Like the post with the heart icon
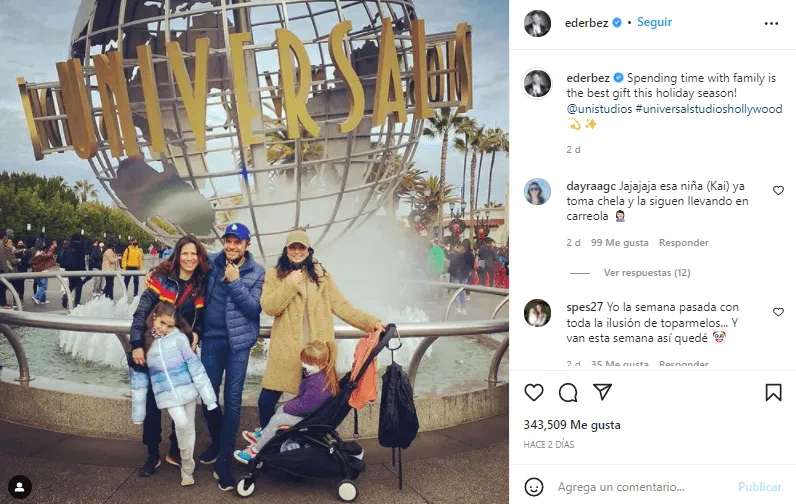The height and width of the screenshot is (504, 796). 534,392
